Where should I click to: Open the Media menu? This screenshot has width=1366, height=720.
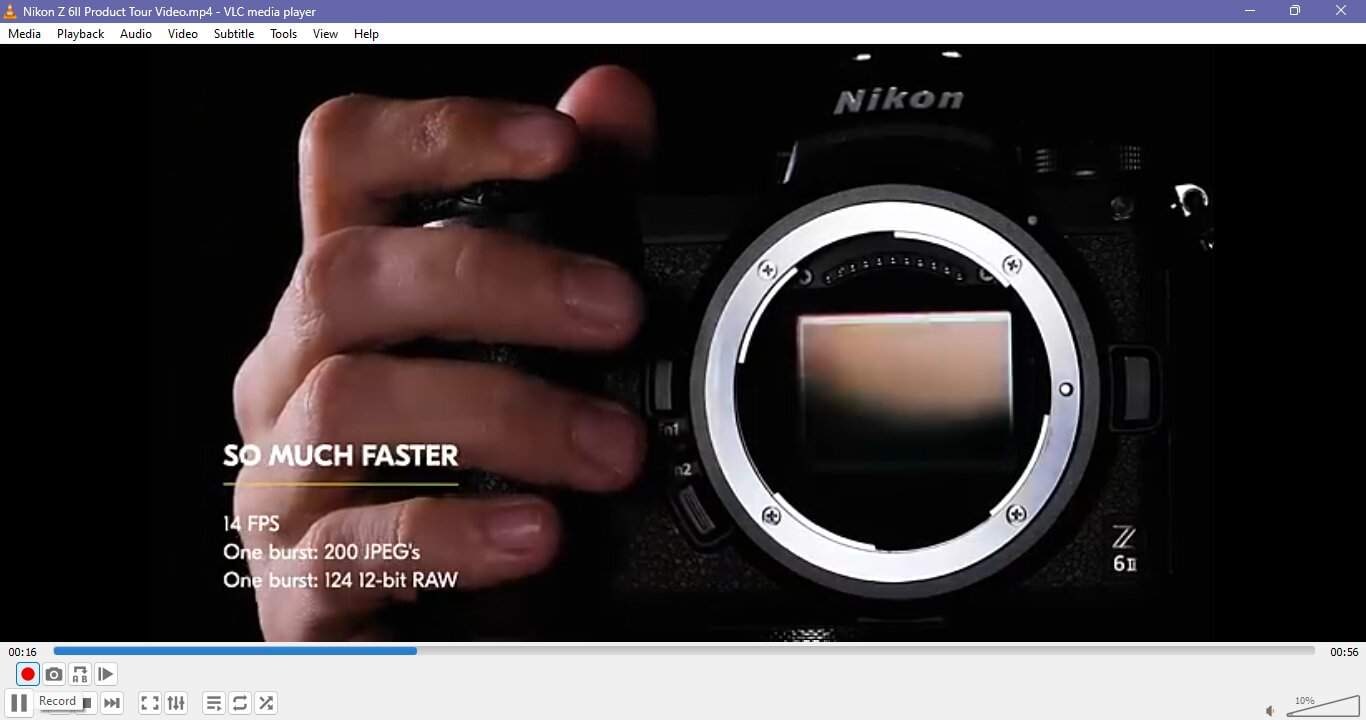coord(24,33)
